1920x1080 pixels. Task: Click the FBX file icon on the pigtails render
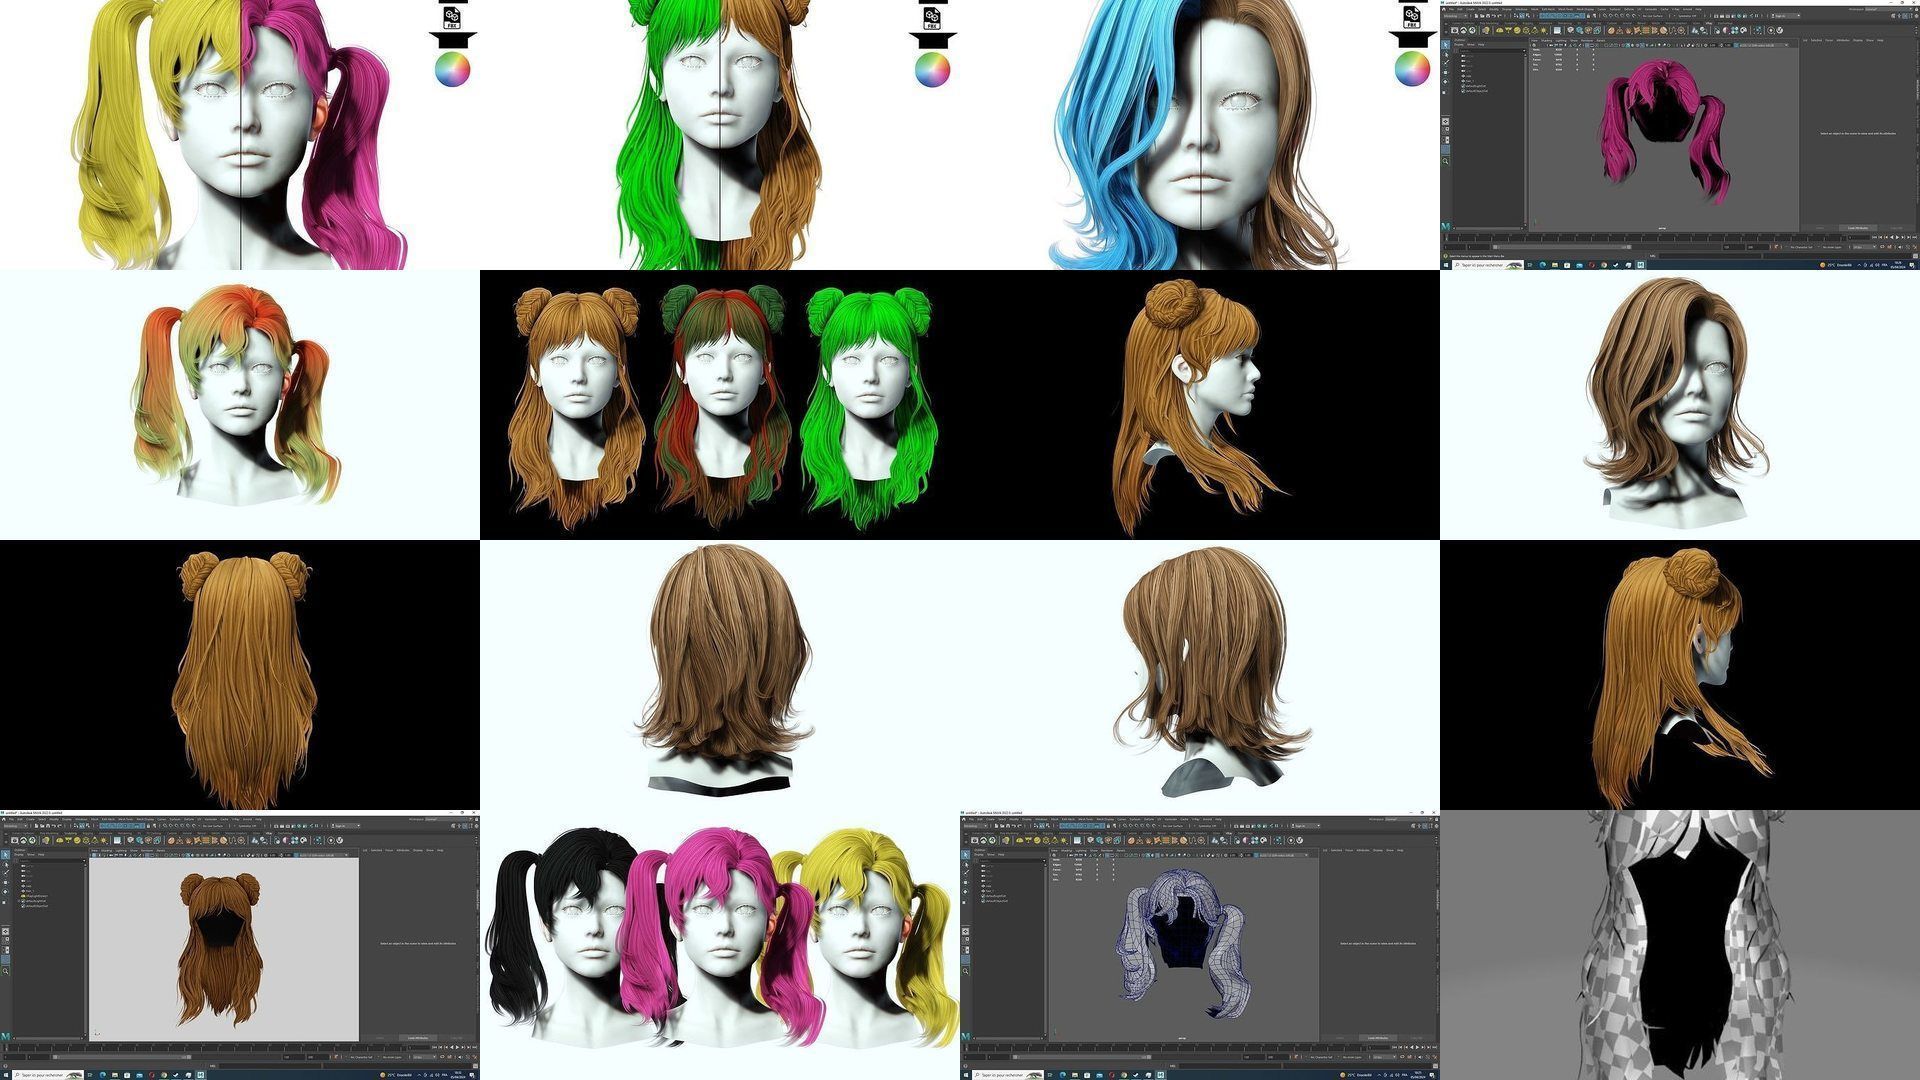click(452, 18)
